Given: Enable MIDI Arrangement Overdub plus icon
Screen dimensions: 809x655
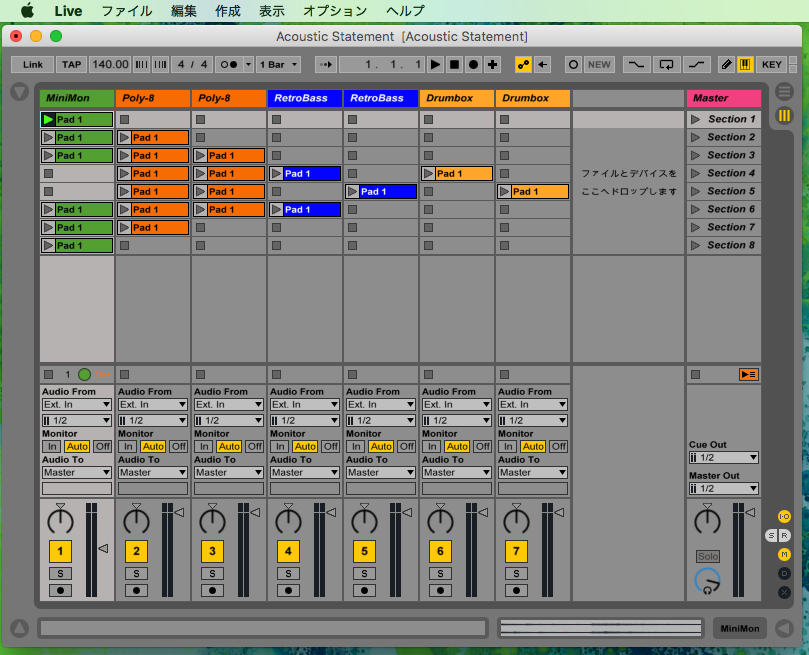Looking at the screenshot, I should [x=493, y=64].
